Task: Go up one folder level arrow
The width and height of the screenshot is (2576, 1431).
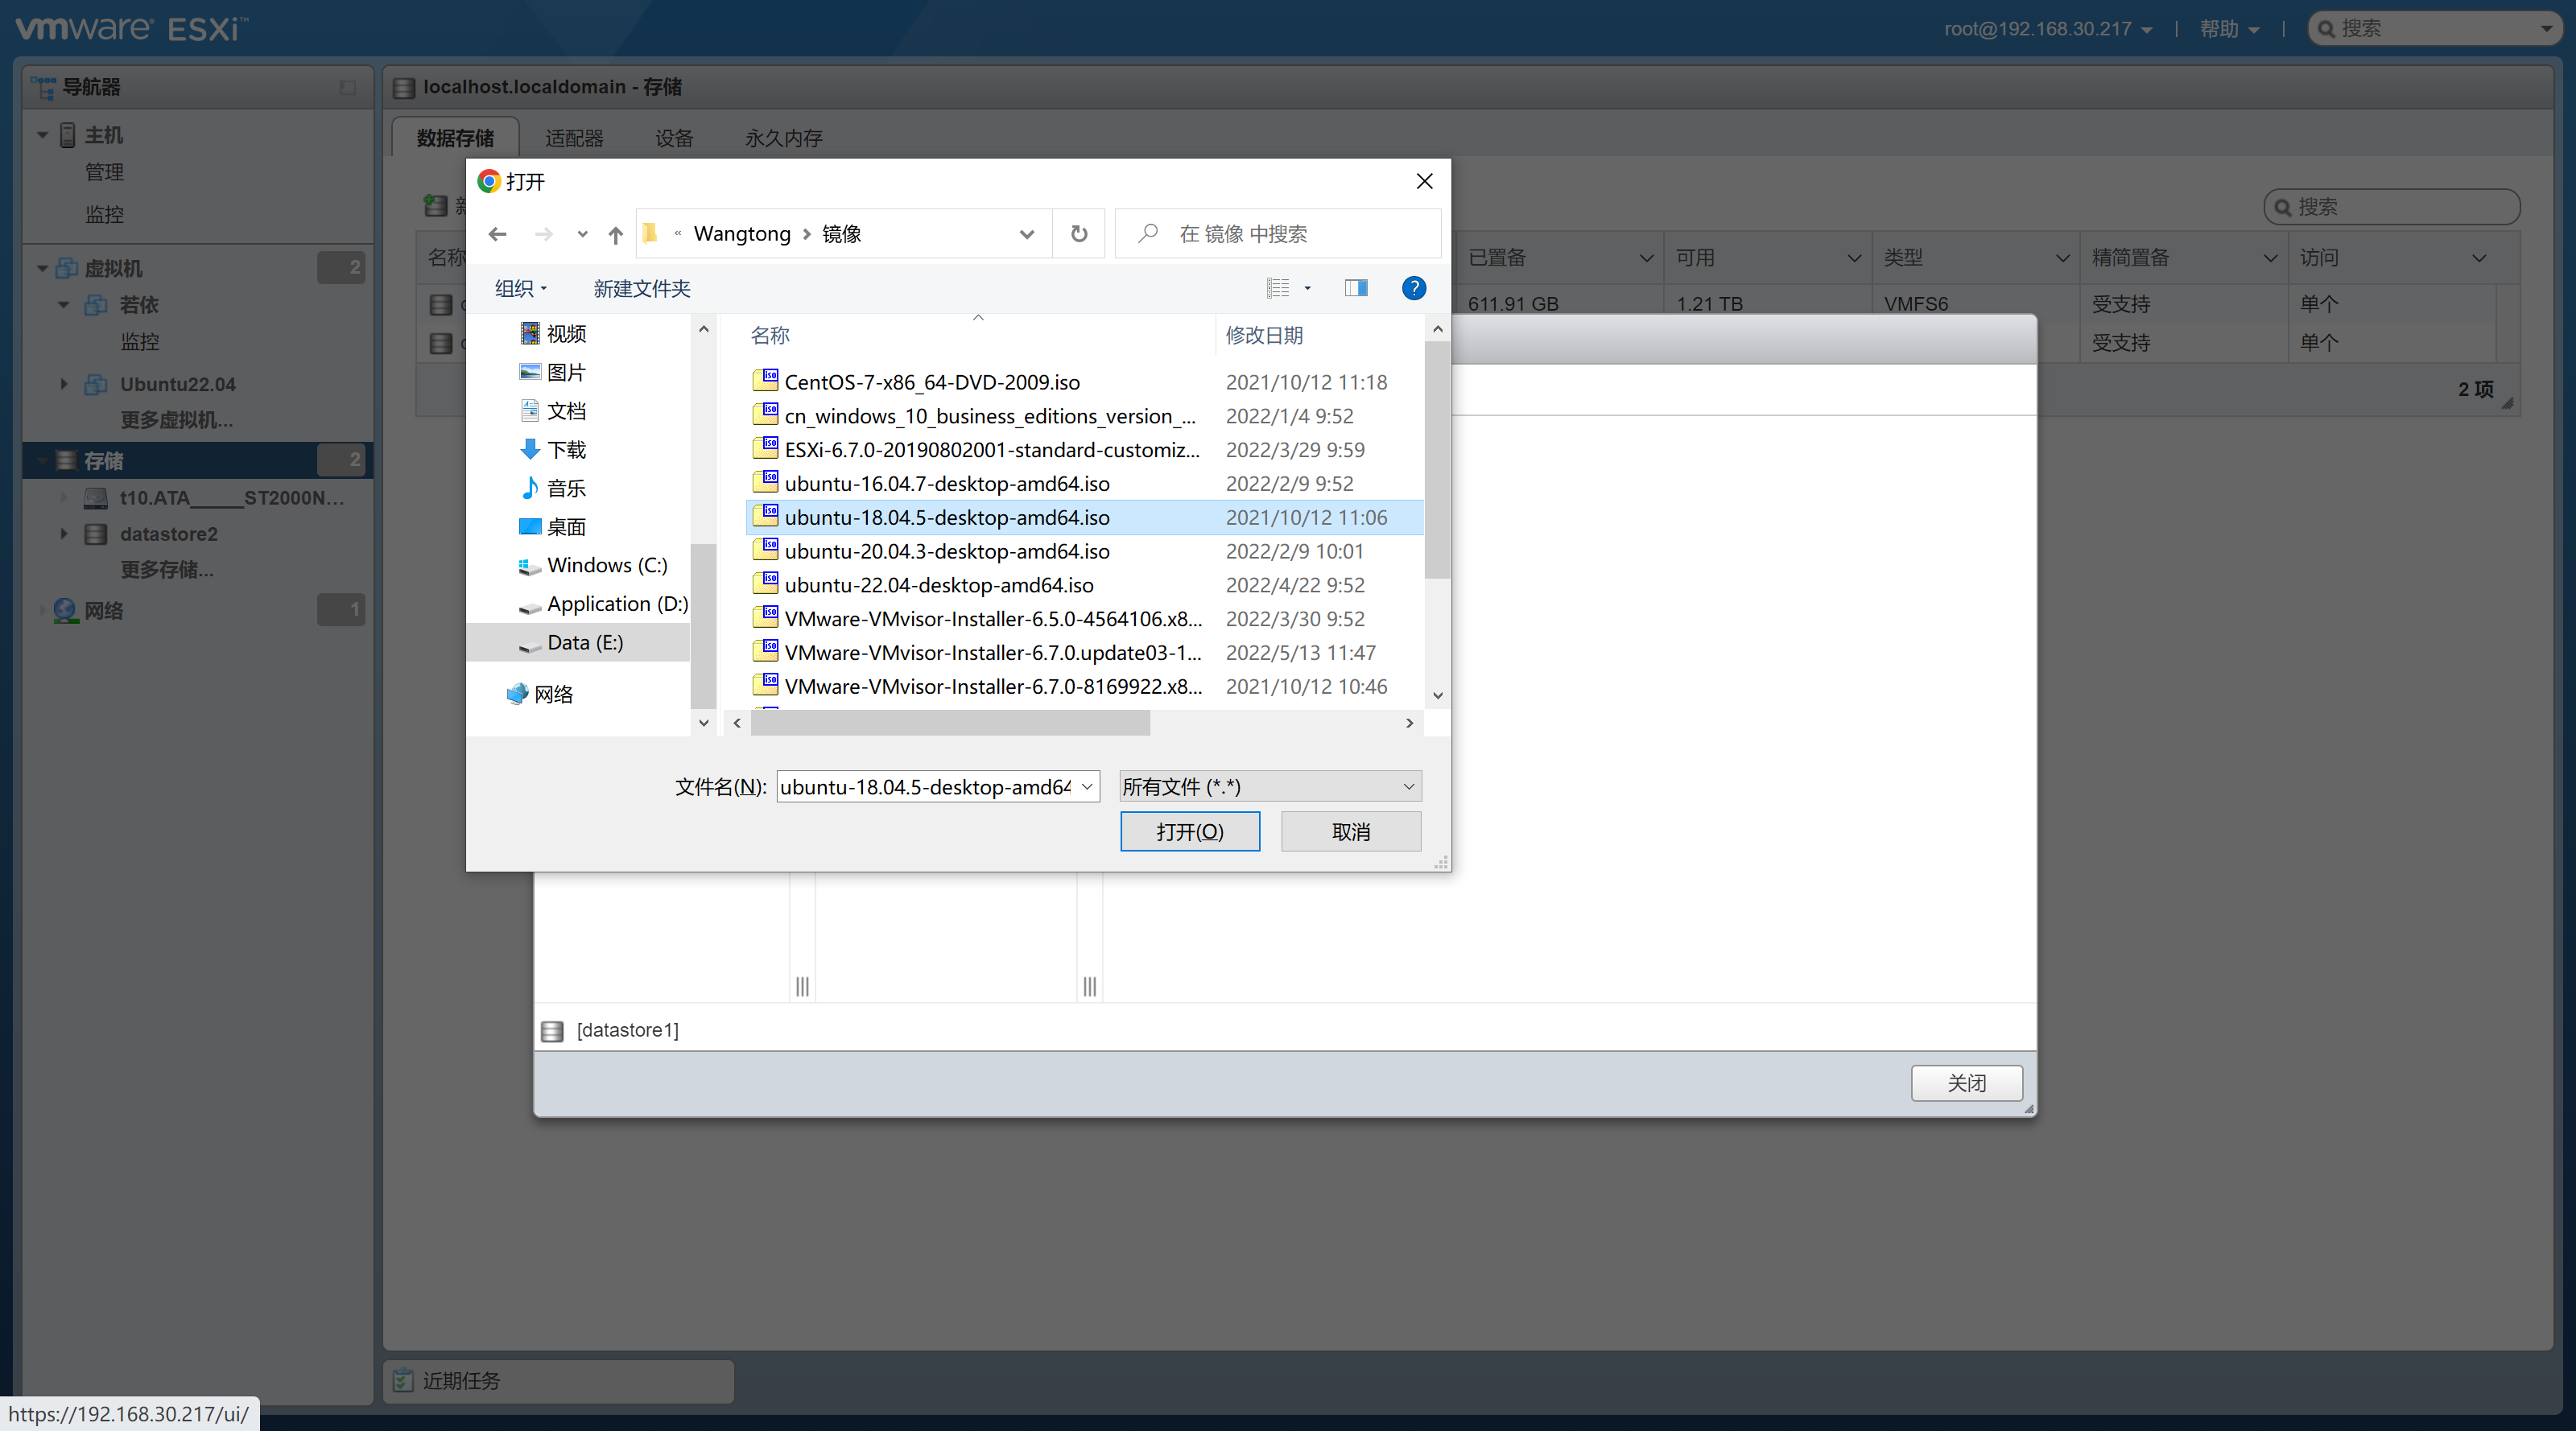Action: click(615, 234)
